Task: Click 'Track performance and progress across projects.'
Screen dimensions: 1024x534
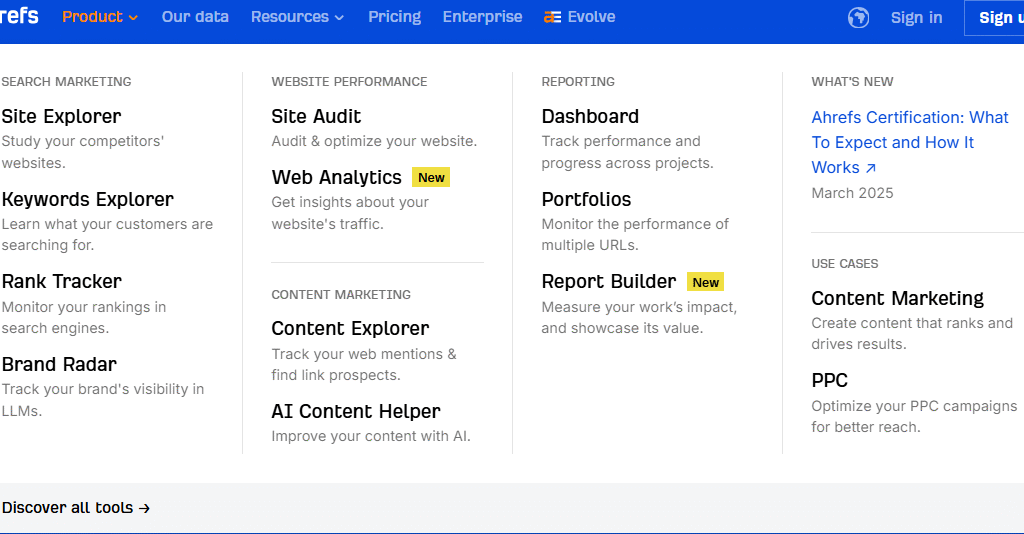Action: (627, 152)
